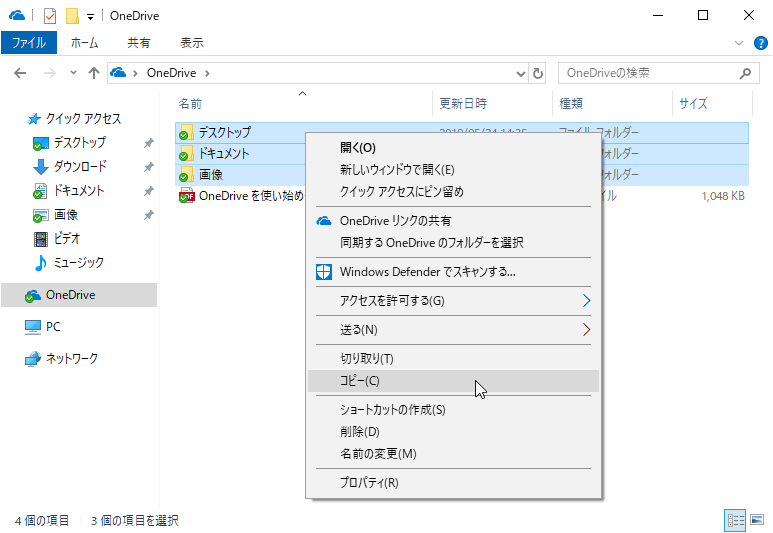
Task: Open the address bar history dropdown
Action: tap(521, 74)
